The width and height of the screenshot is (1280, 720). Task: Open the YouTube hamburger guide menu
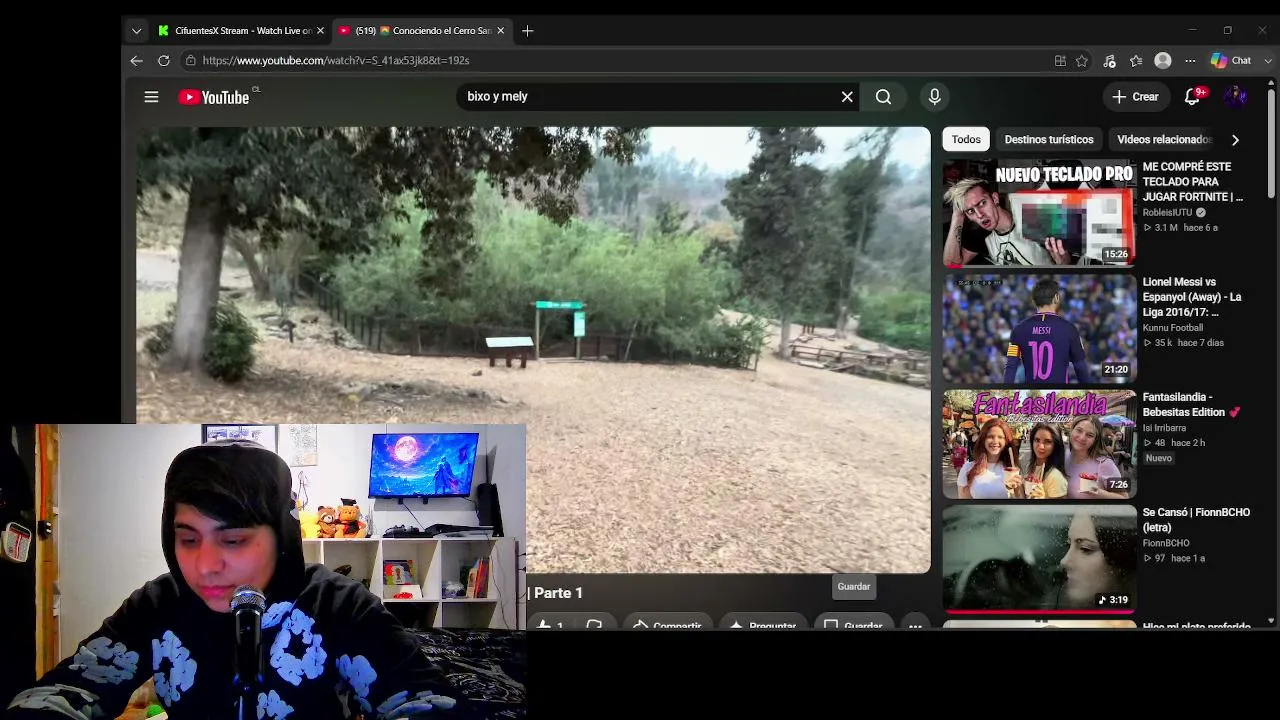tap(151, 97)
